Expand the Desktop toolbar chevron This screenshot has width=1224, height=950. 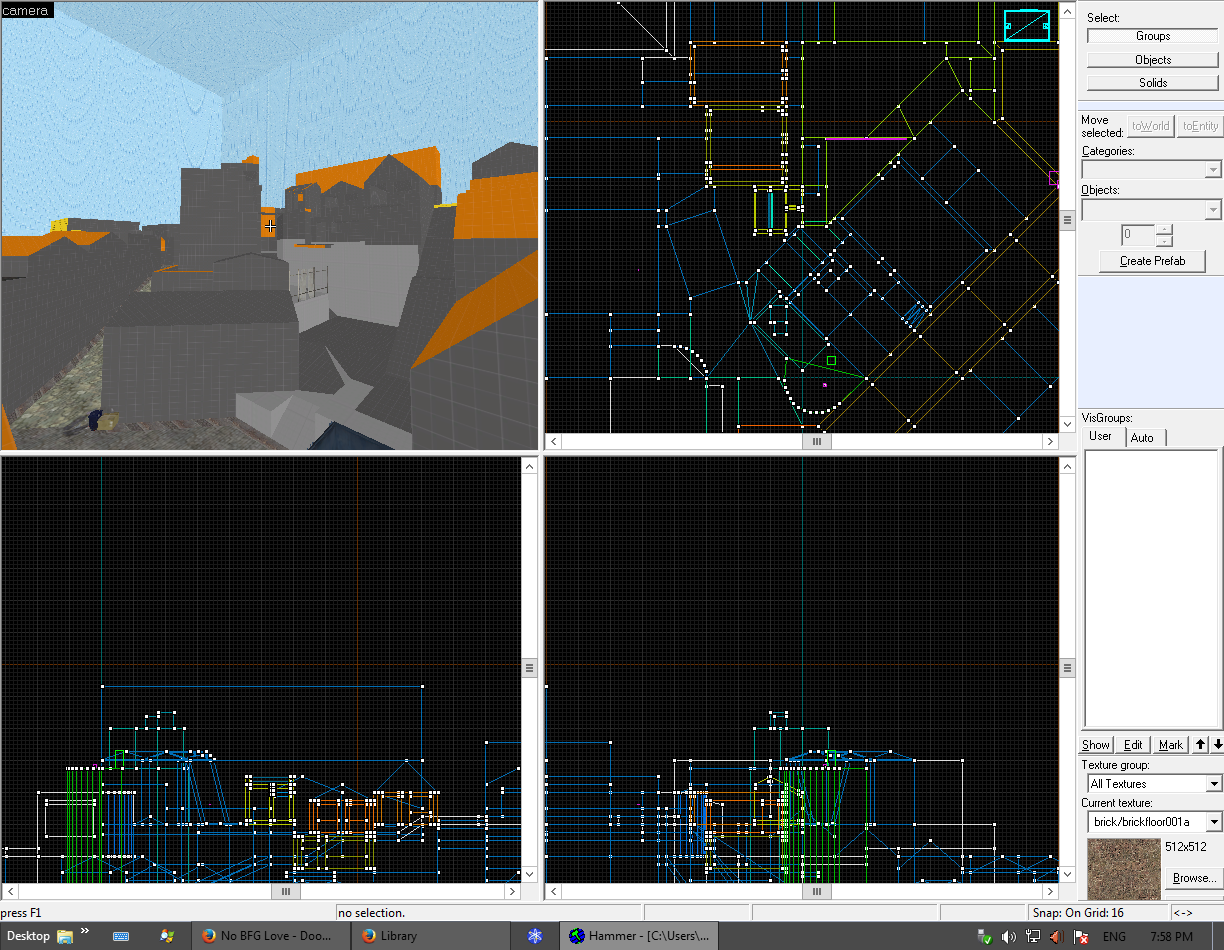(x=85, y=932)
